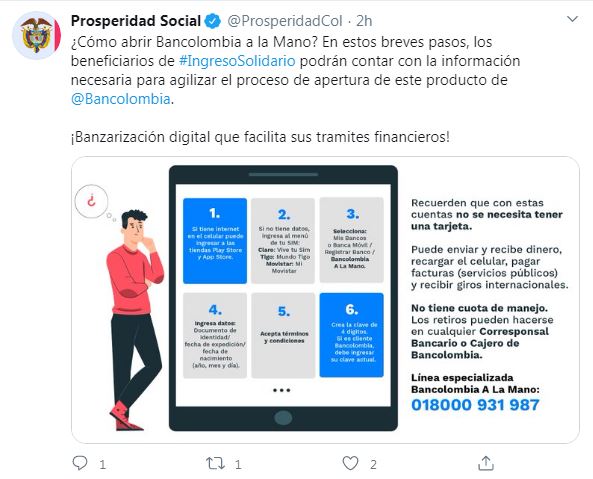Click the reply speech bubble icon
This screenshot has width=593, height=479.
(80, 463)
